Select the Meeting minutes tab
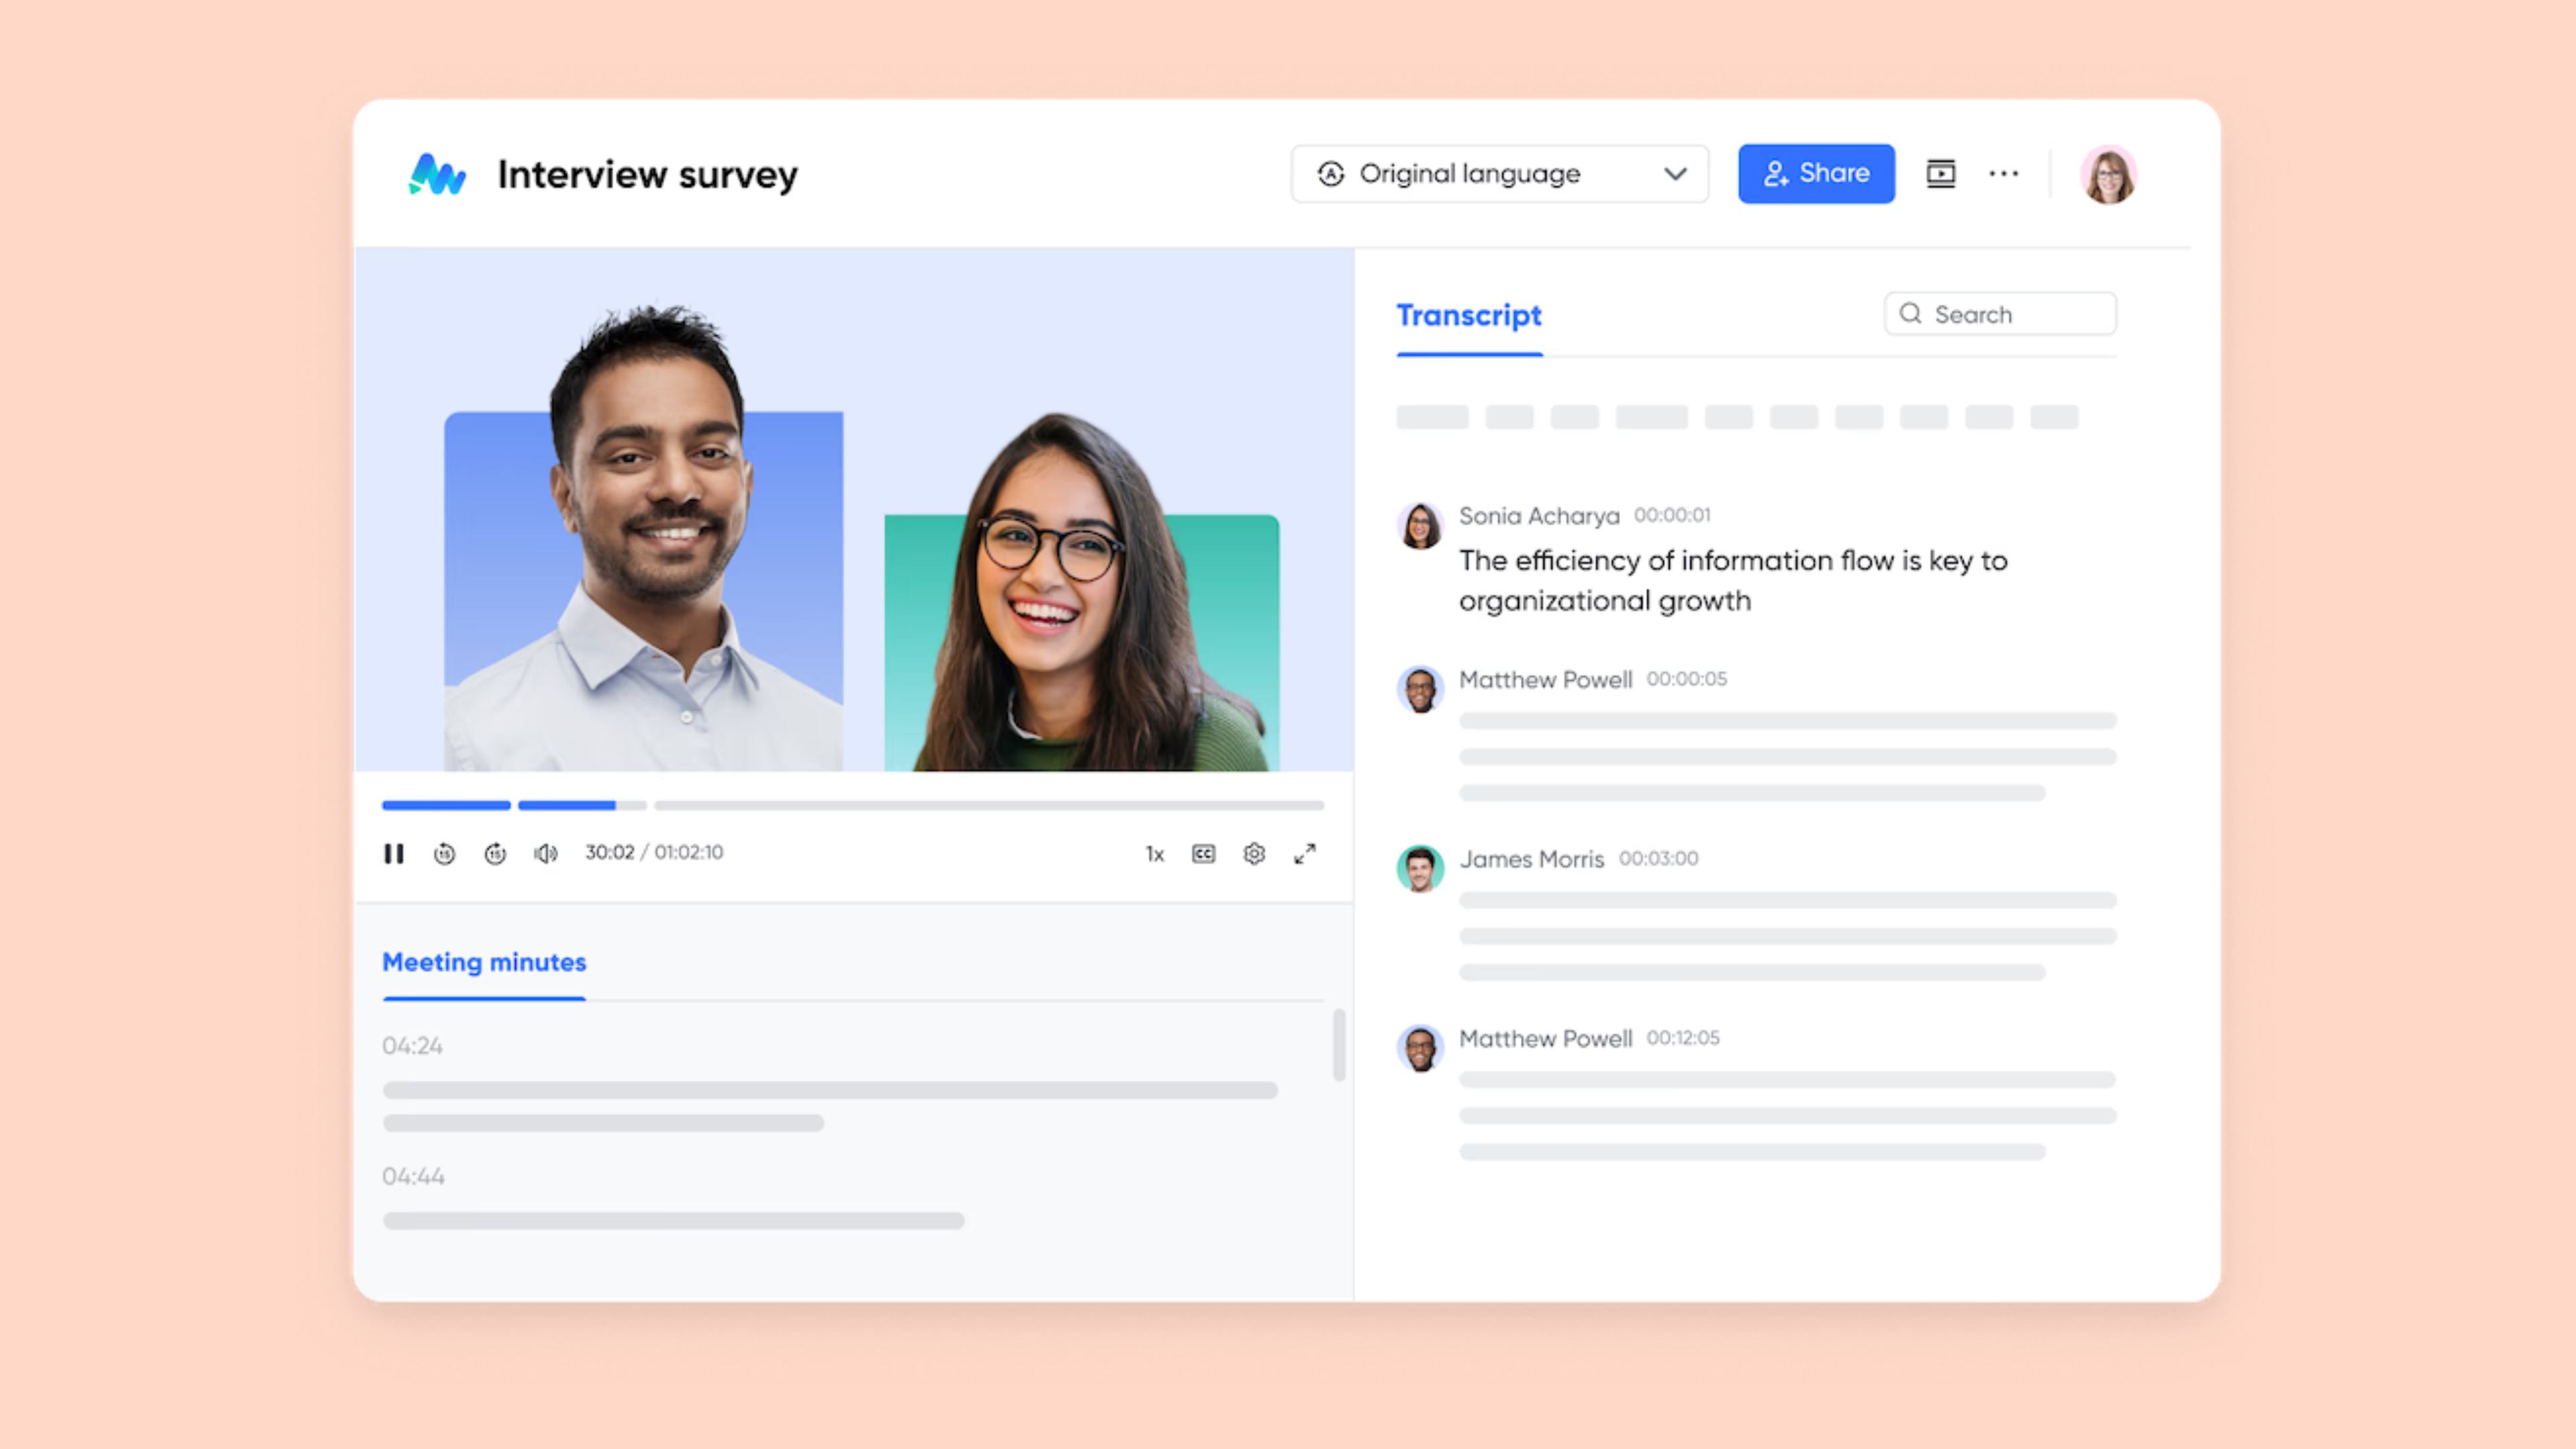 (484, 962)
